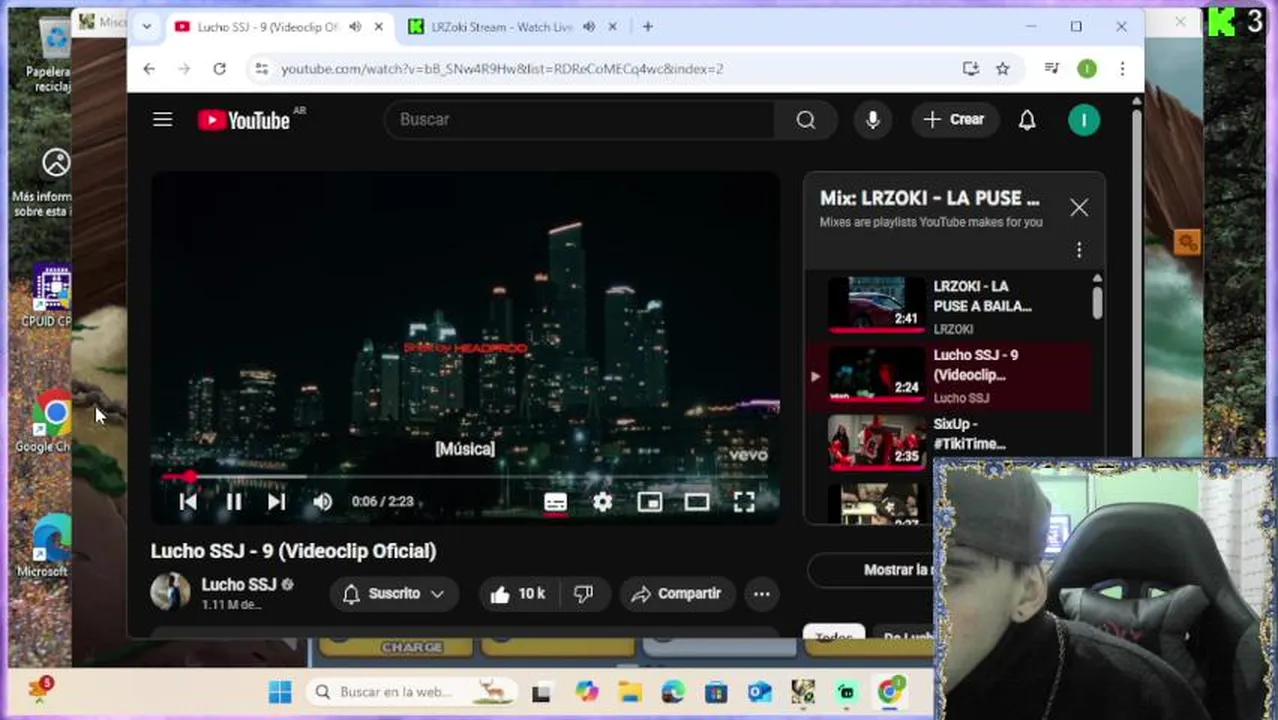This screenshot has width=1278, height=720.
Task: Open Chrome tab search dropdown
Action: [x=147, y=27]
